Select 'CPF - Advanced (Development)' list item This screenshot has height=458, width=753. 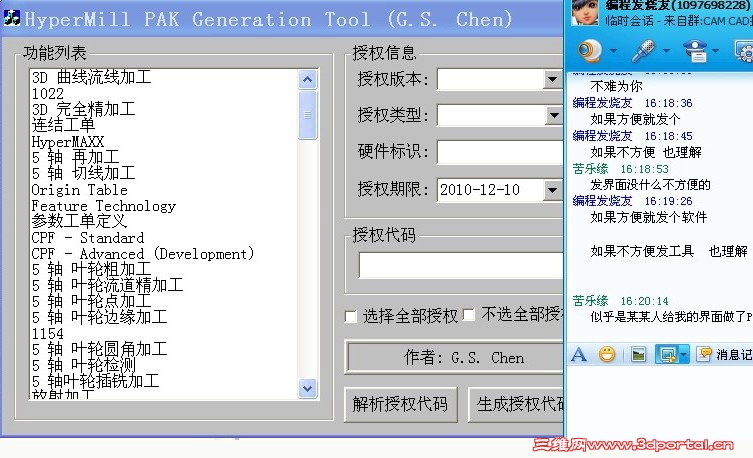[x=143, y=254]
